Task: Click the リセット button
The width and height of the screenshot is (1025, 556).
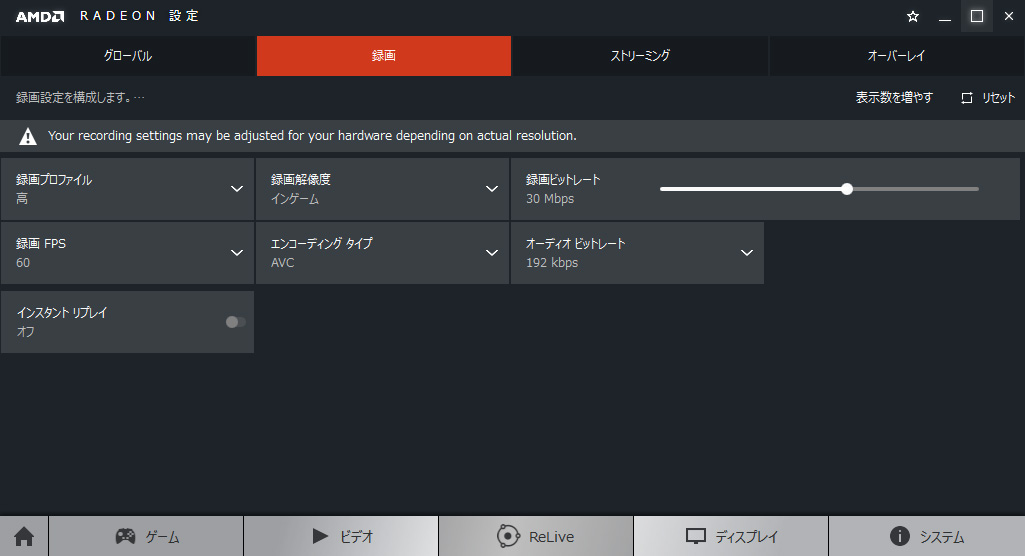Action: click(x=988, y=98)
